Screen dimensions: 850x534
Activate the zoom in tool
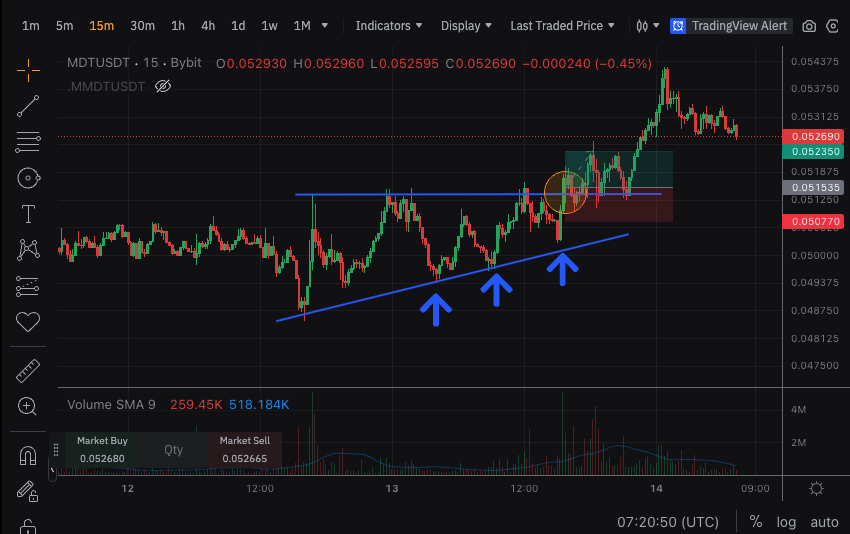27,406
